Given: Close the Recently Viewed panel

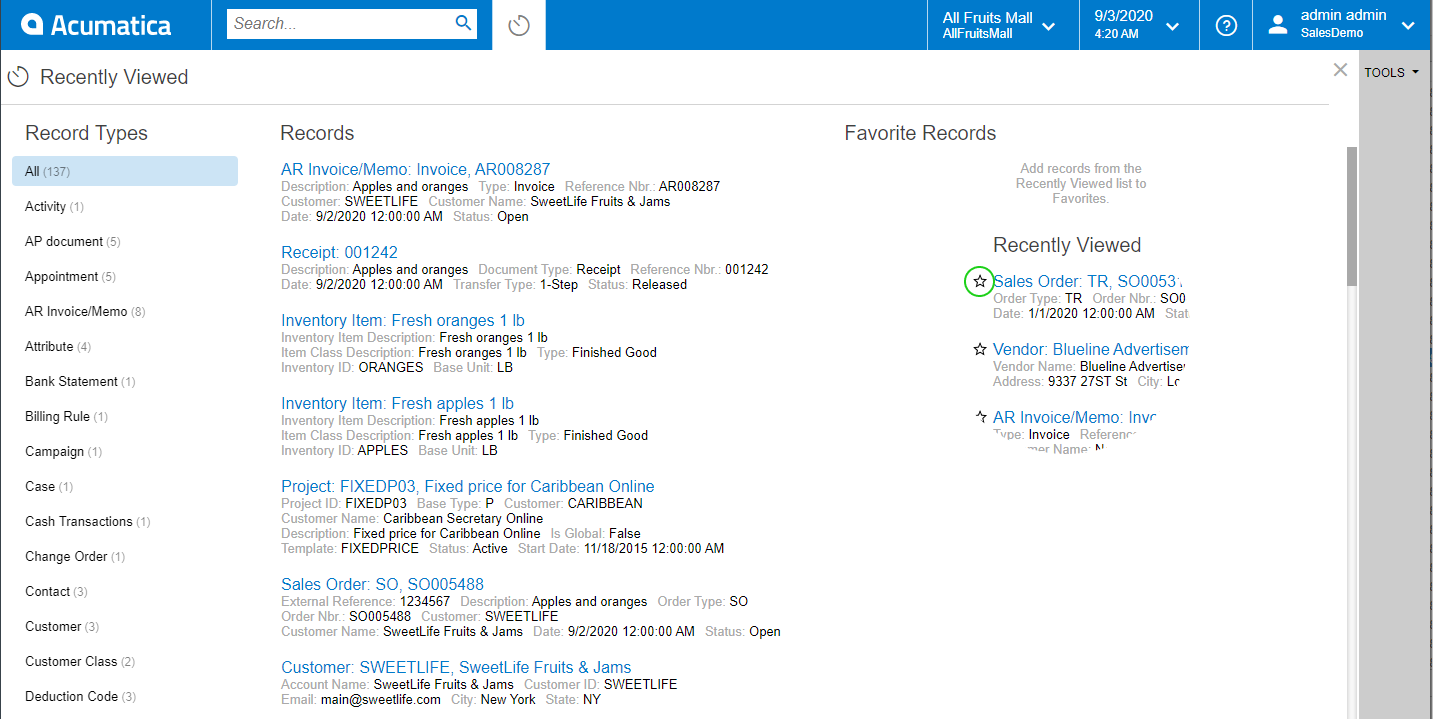Looking at the screenshot, I should [1340, 70].
